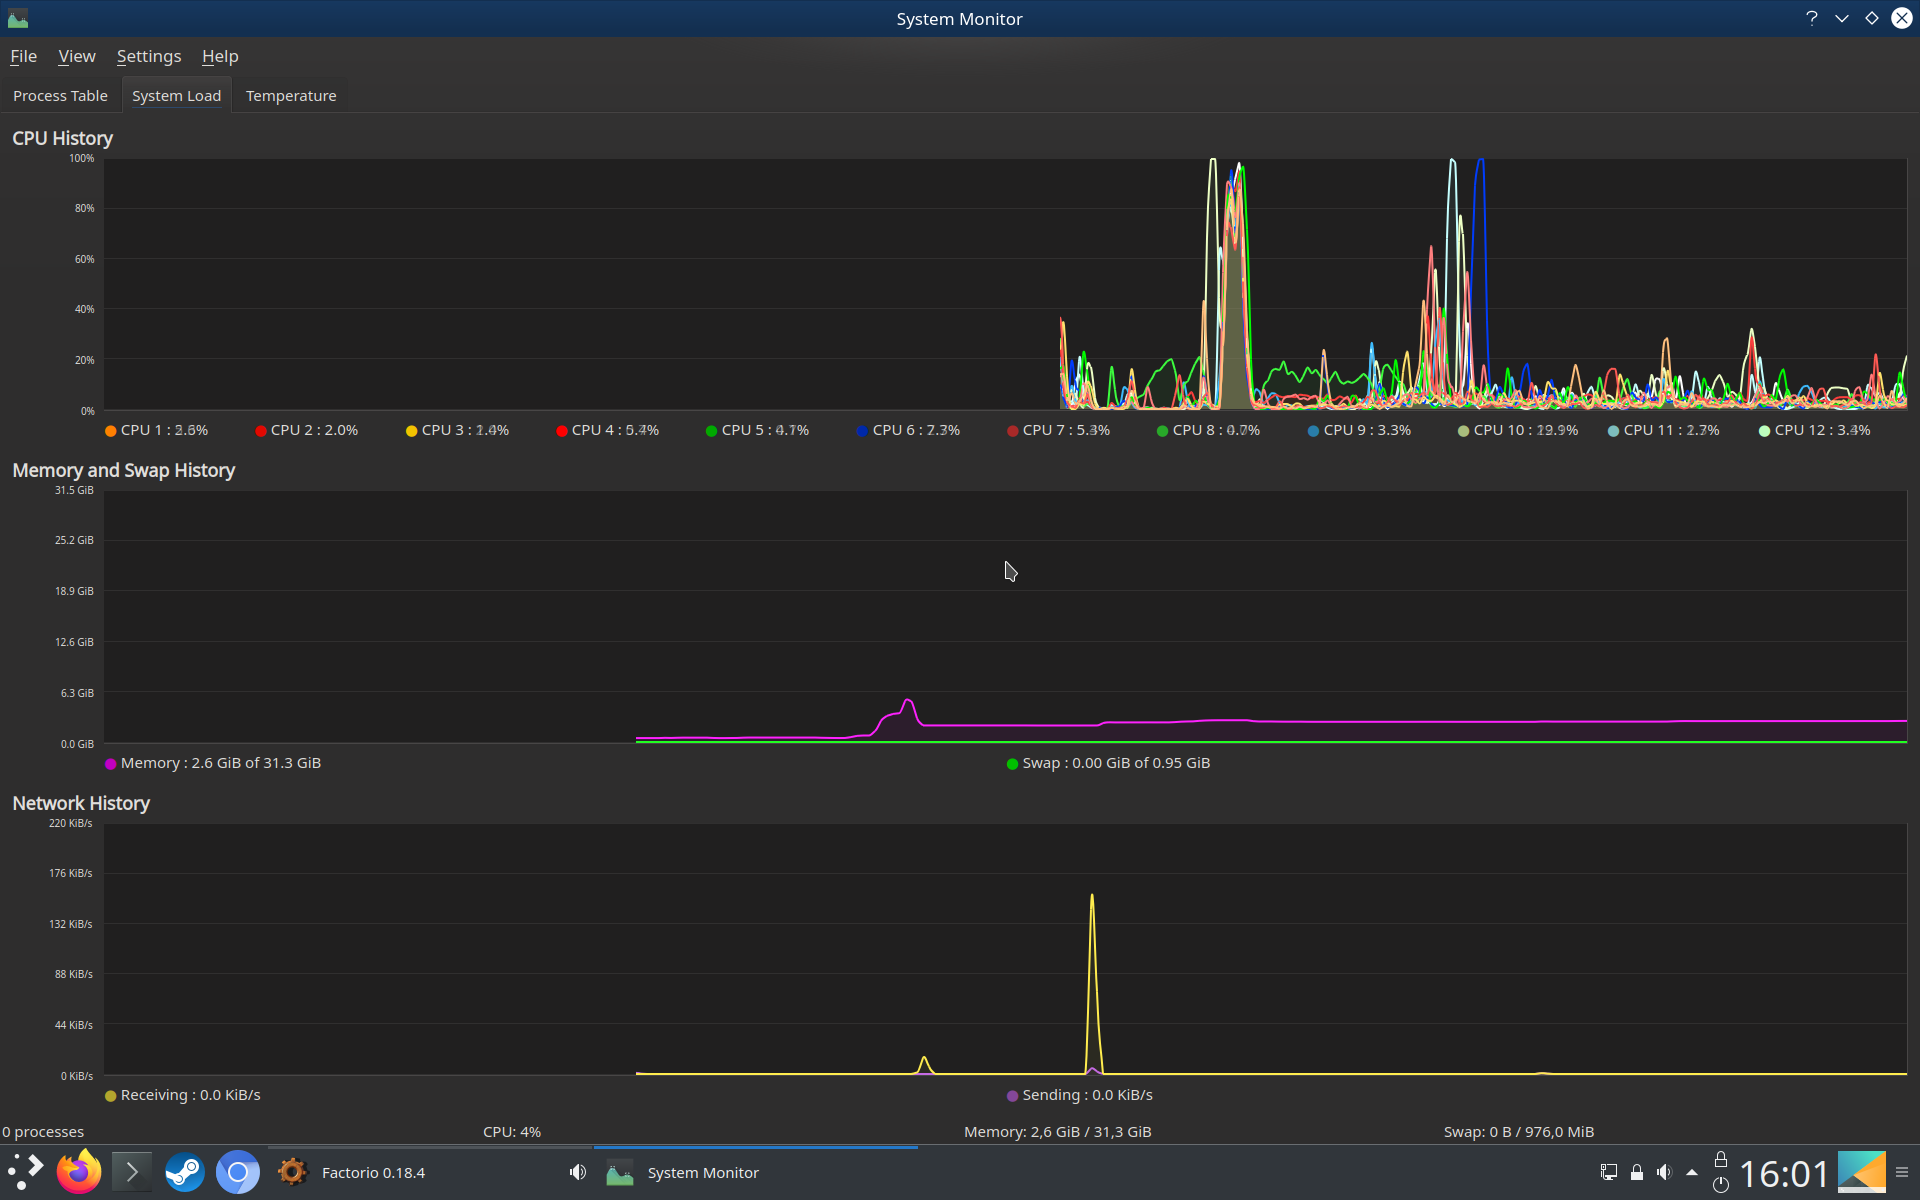Launch Chromium from the taskbar
The height and width of the screenshot is (1200, 1920).
(x=238, y=1172)
